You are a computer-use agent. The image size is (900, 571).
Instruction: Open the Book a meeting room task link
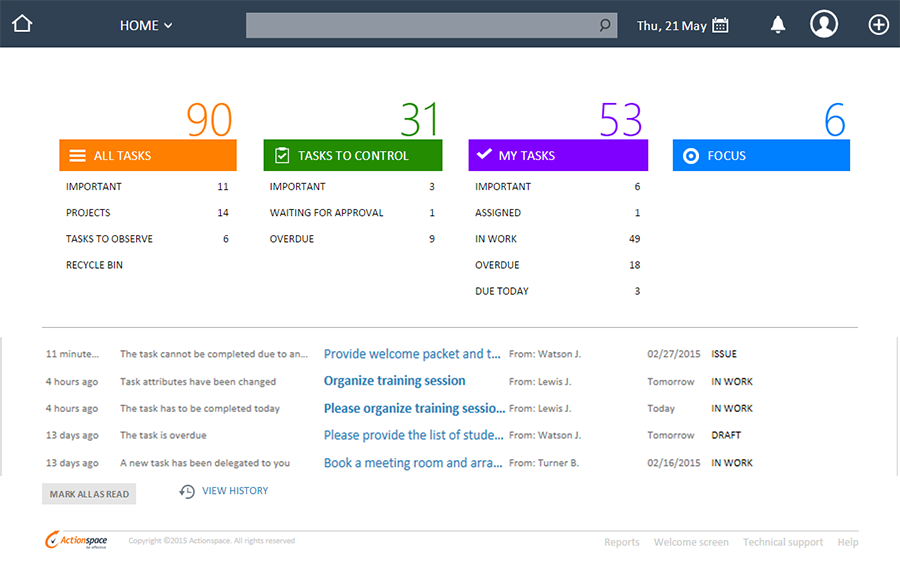click(x=413, y=463)
